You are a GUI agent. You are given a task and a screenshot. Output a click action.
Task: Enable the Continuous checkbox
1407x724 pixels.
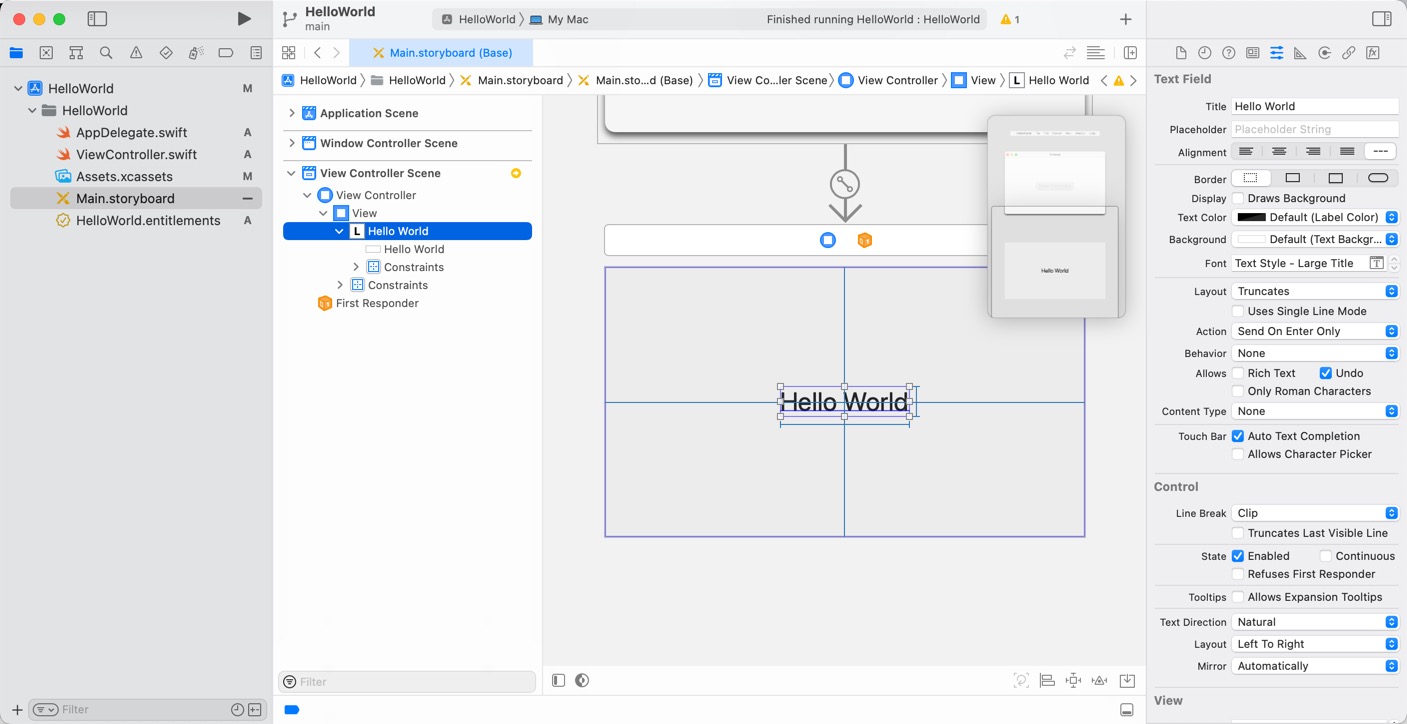(x=1325, y=556)
